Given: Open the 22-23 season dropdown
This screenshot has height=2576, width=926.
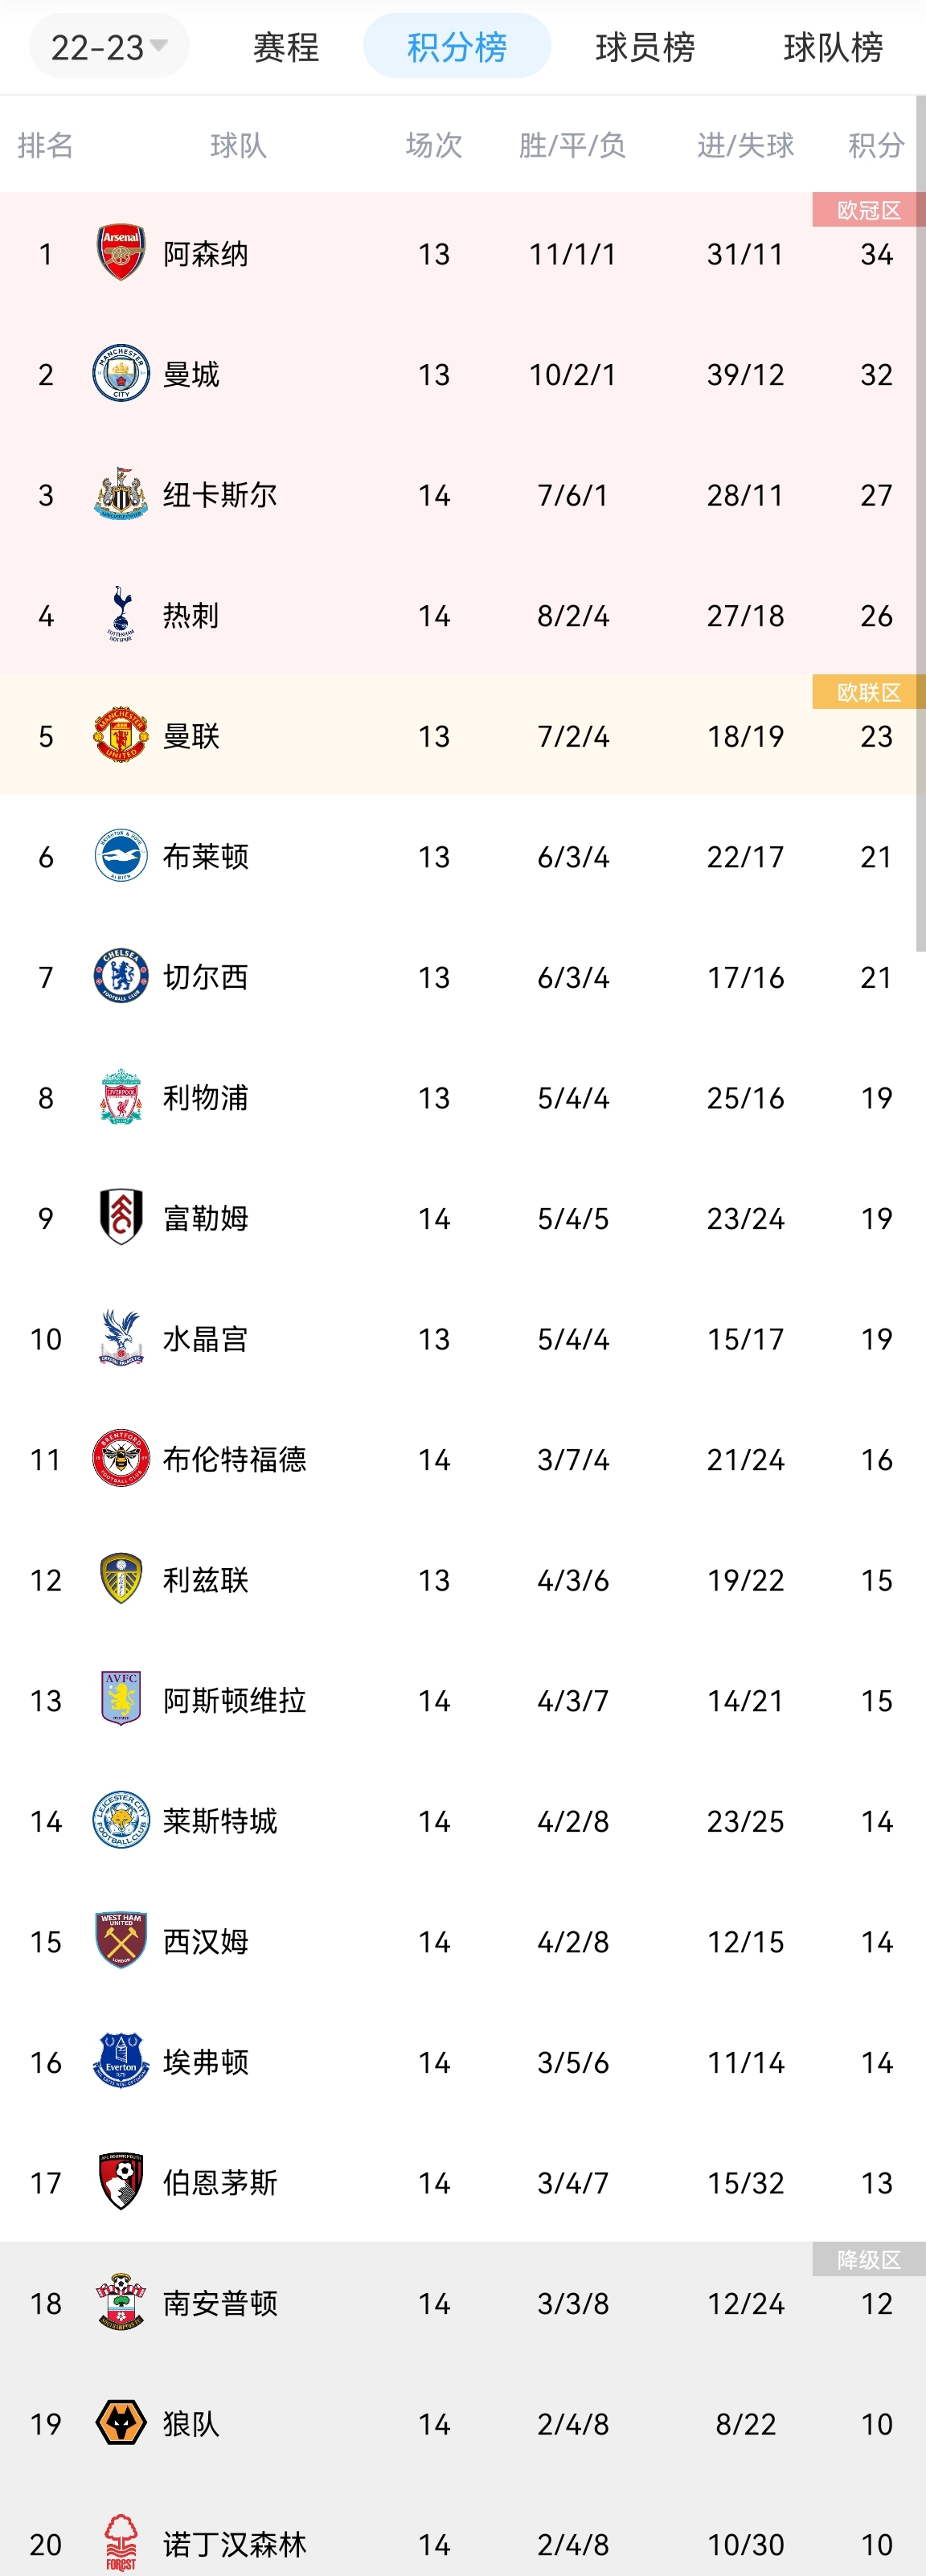Looking at the screenshot, I should pyautogui.click(x=109, y=46).
